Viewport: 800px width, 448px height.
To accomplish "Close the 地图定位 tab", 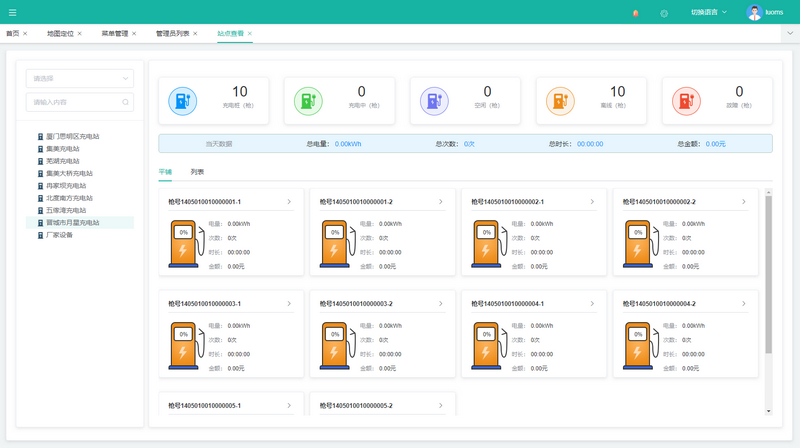I will 80,34.
